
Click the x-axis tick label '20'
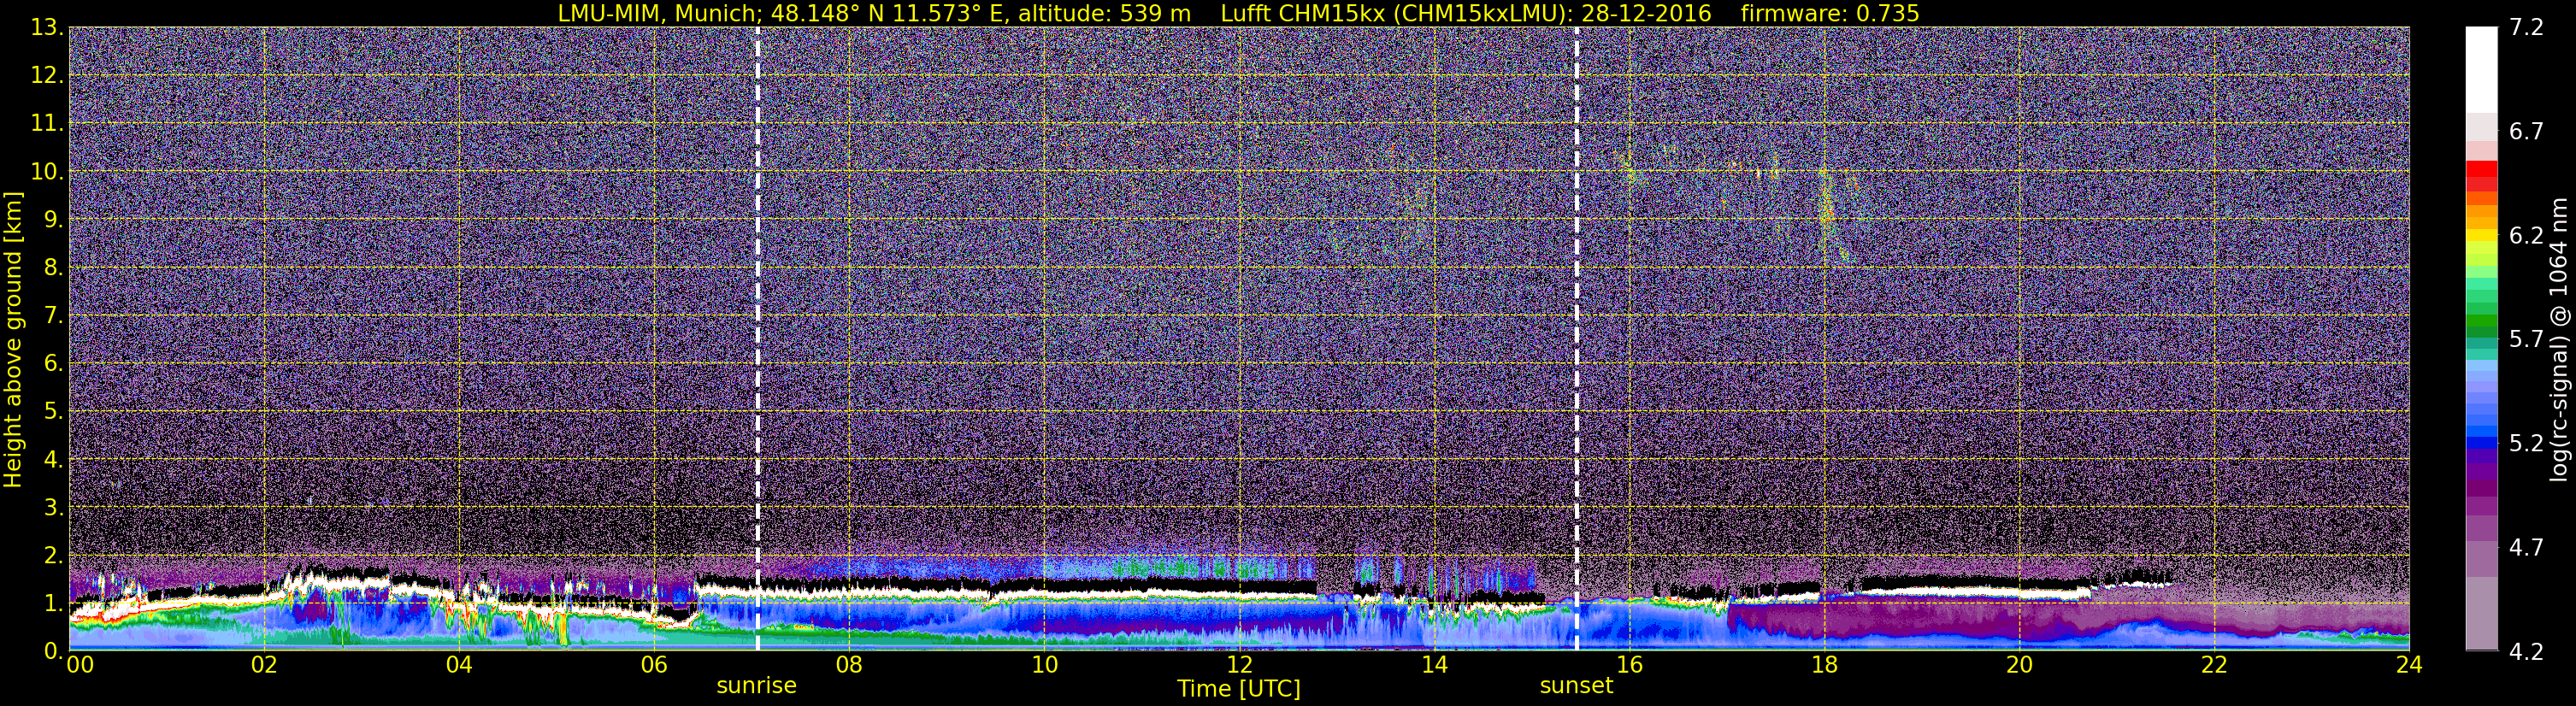coord(2019,665)
